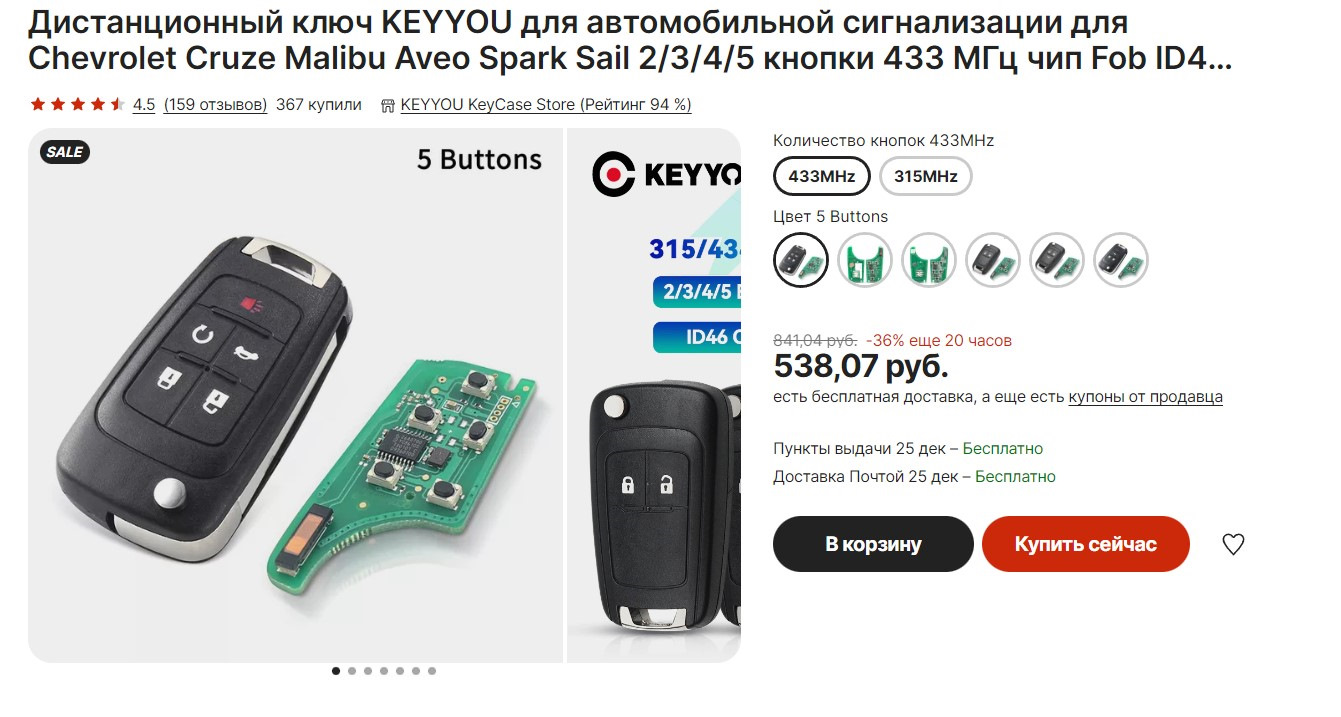Image resolution: width=1341 pixels, height=717 pixels.
Task: Go to second image via carousel dot
Action: (x=352, y=671)
